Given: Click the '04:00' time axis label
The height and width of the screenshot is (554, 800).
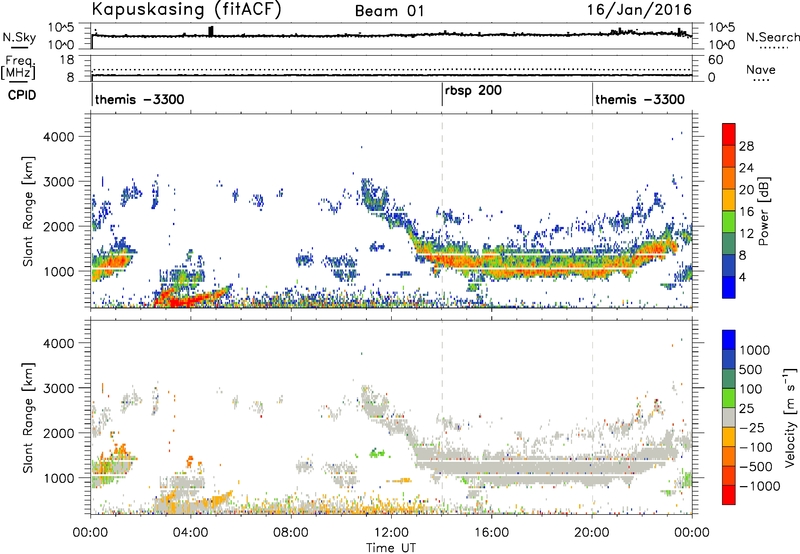Looking at the screenshot, I should click(190, 533).
